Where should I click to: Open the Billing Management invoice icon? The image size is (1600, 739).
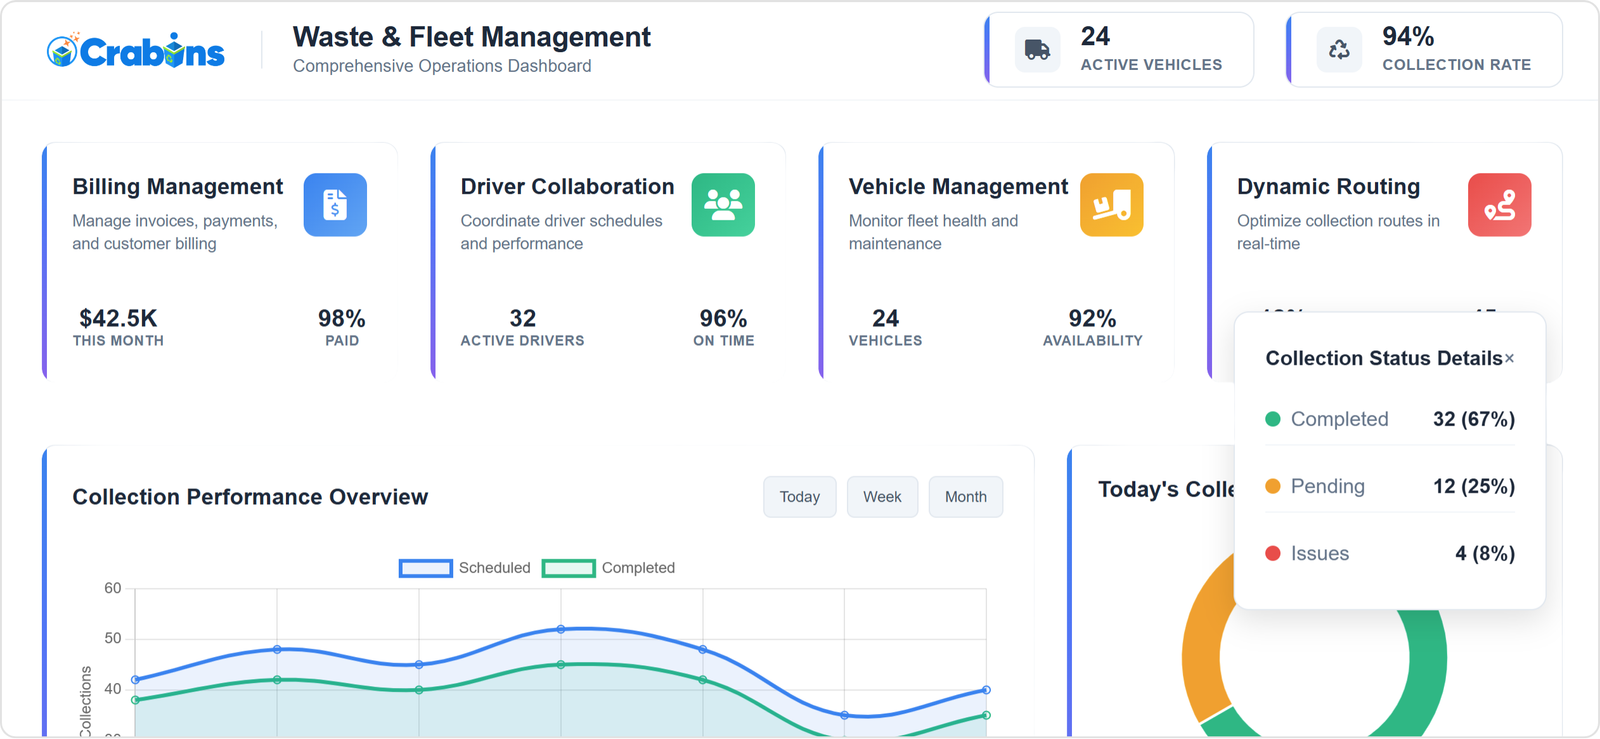tap(335, 205)
